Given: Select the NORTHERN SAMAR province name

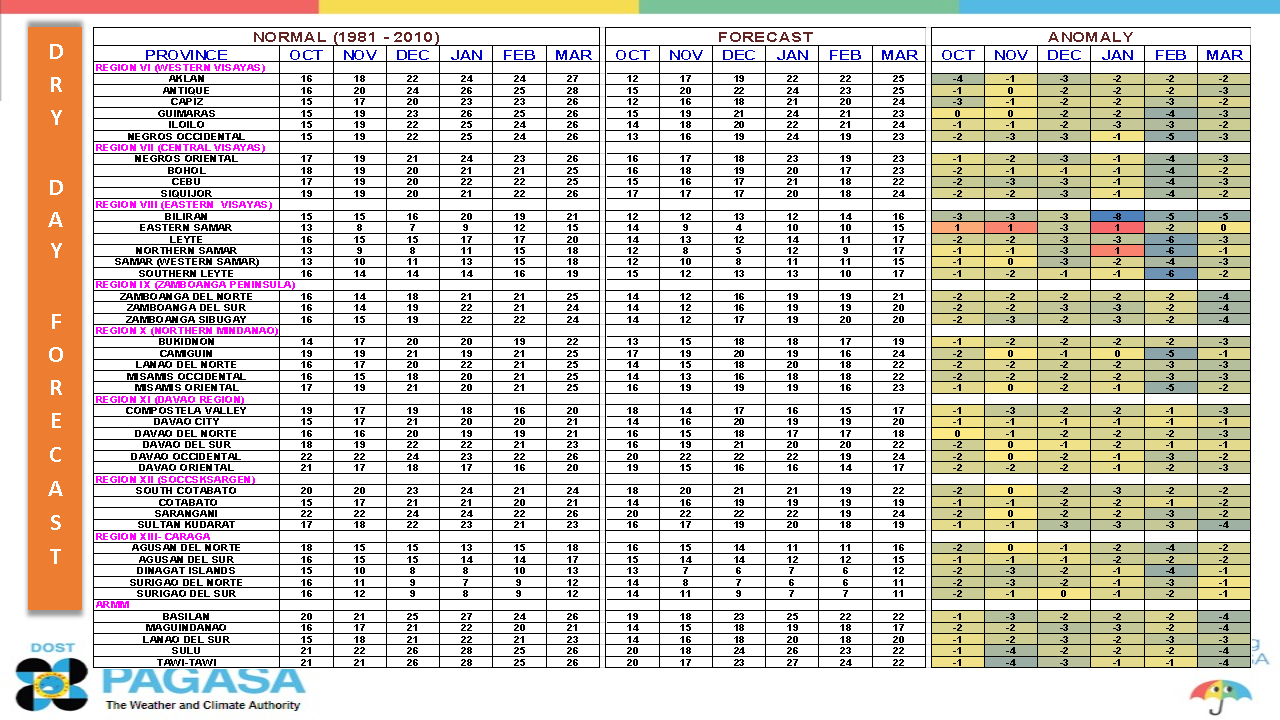Looking at the screenshot, I should coord(186,250).
